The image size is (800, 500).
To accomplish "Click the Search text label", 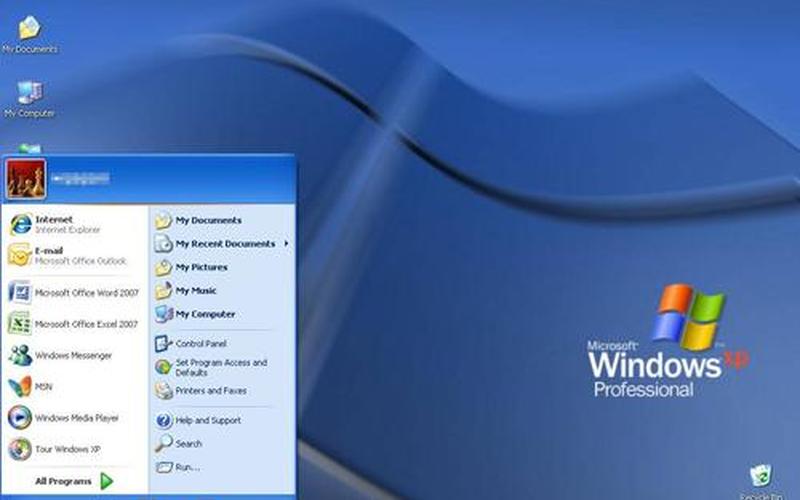I will click(x=188, y=444).
